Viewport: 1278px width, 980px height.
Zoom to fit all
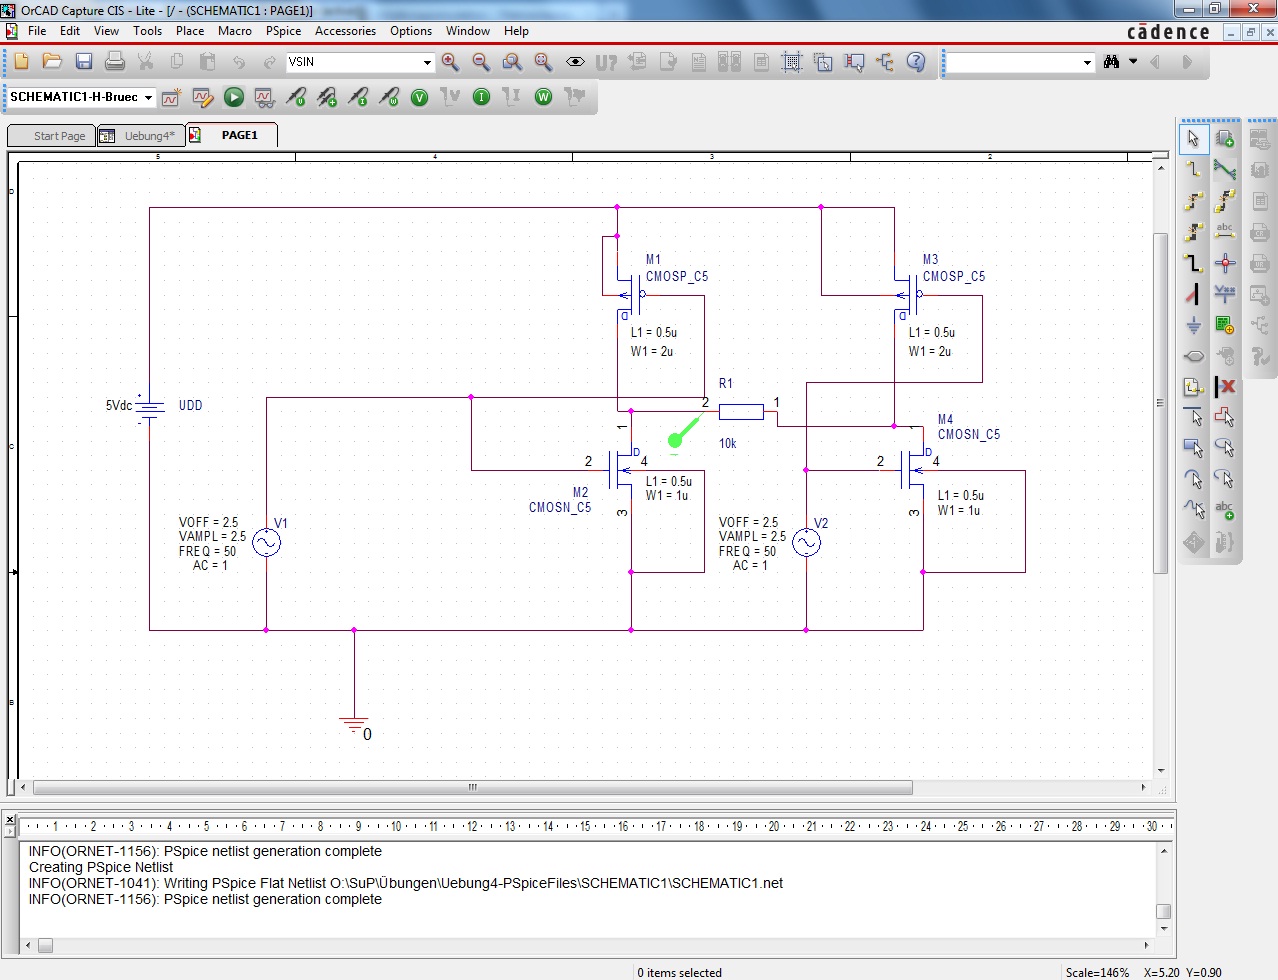tap(543, 62)
